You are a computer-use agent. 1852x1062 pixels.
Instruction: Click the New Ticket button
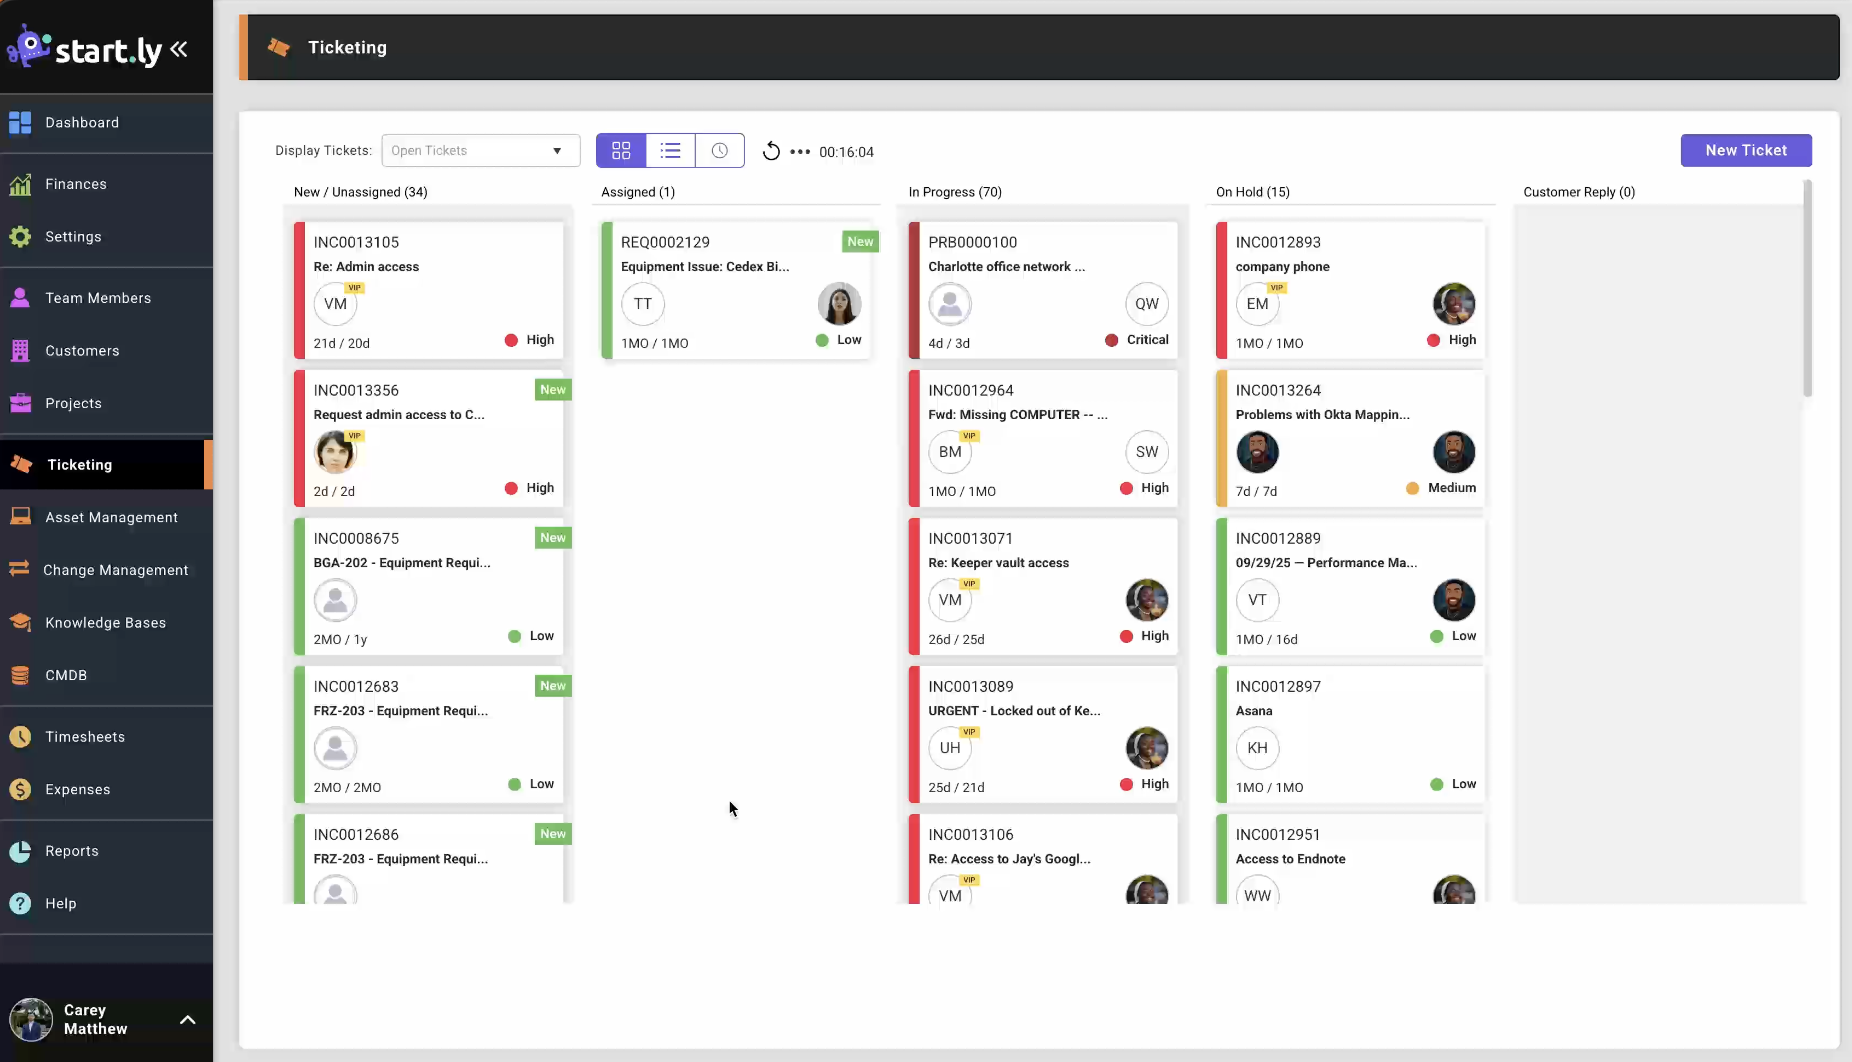(1745, 150)
